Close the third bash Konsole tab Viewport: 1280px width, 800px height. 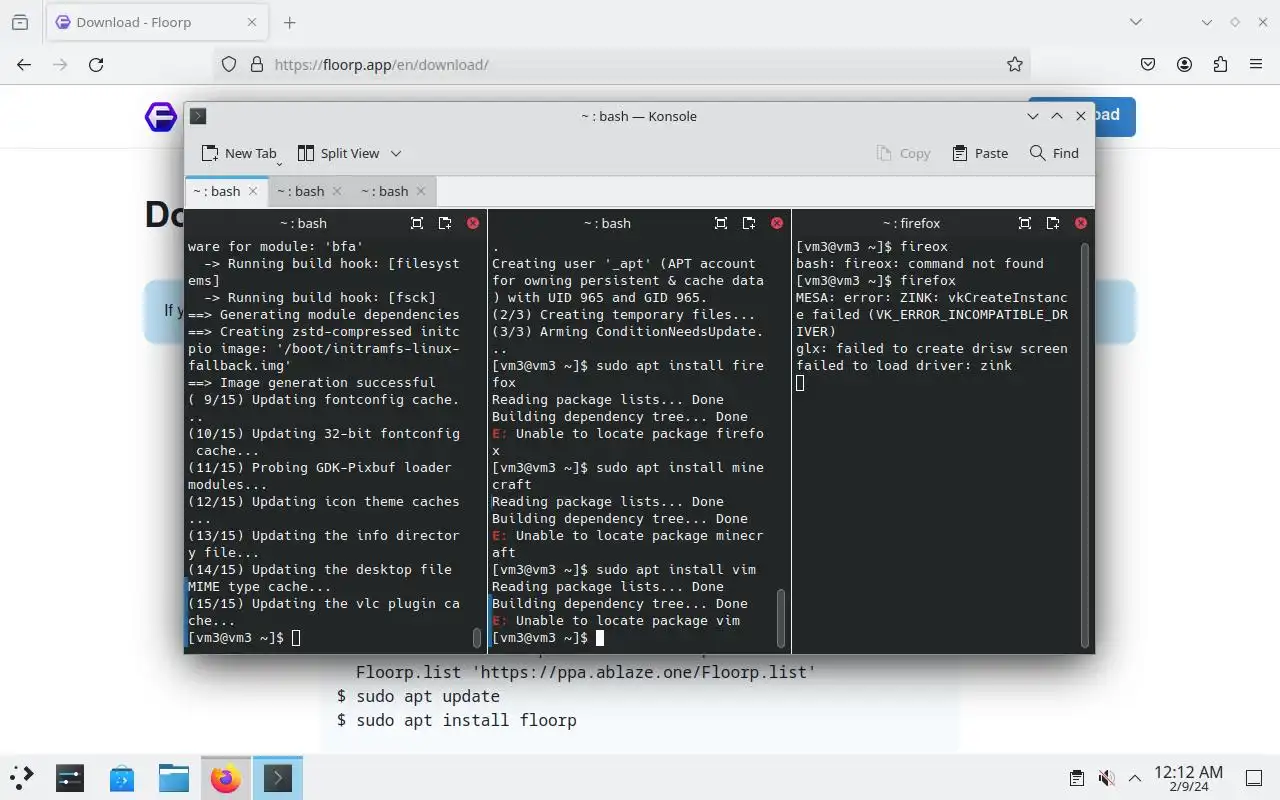click(421, 191)
